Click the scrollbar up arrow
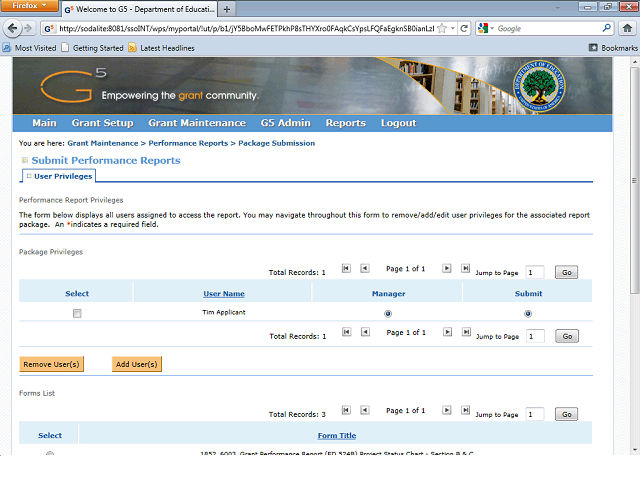640x480 pixels. point(634,62)
